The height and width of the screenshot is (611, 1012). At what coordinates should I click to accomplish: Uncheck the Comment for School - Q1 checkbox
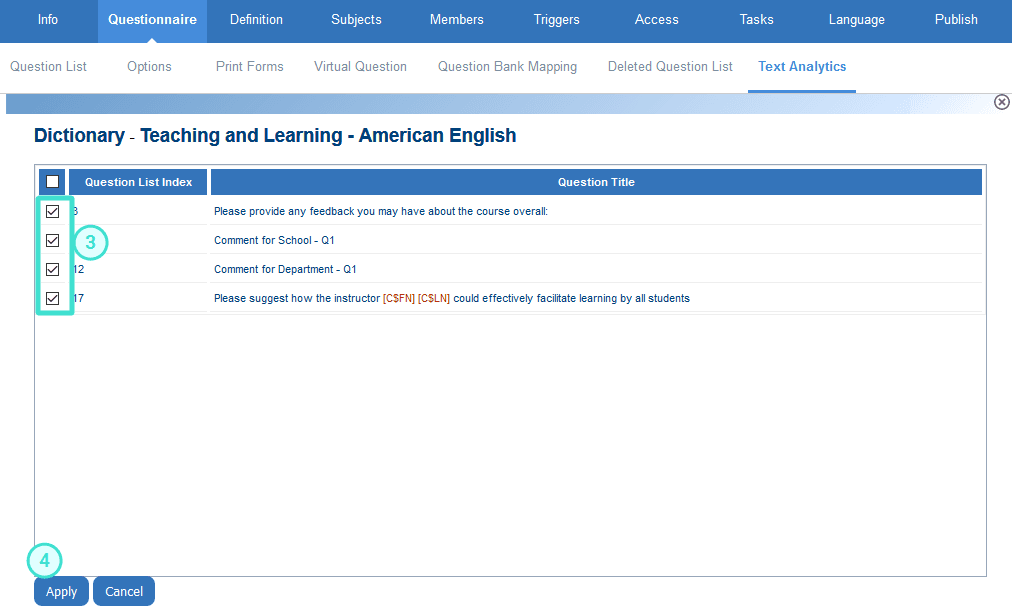(x=54, y=240)
